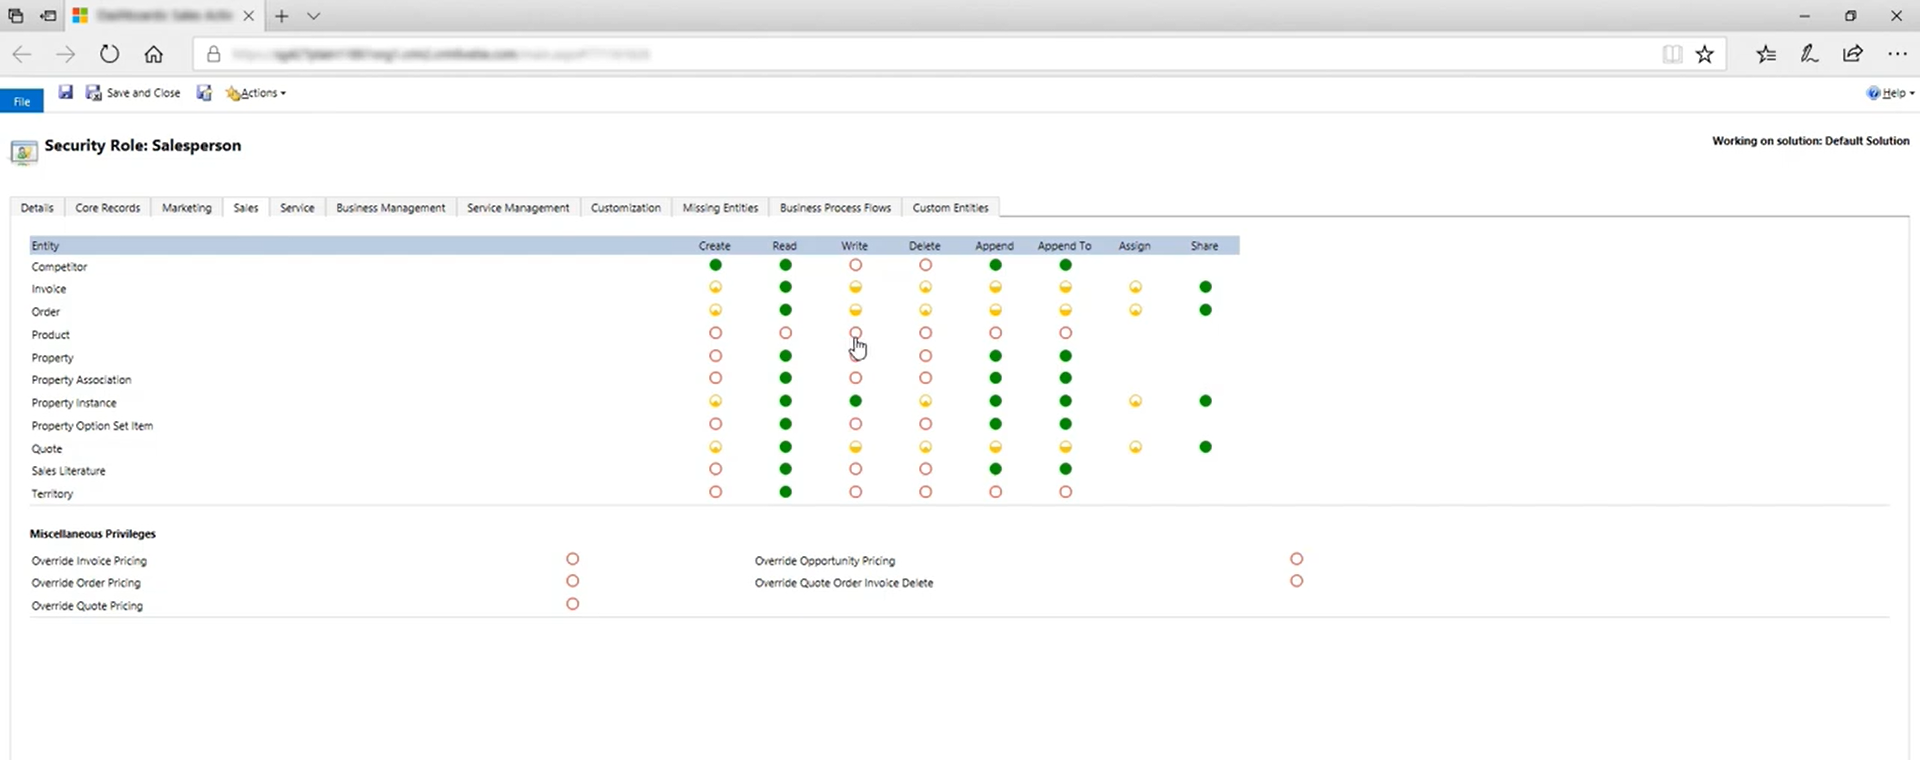Open the Service Management tab
Image resolution: width=1920 pixels, height=760 pixels.
(x=518, y=208)
